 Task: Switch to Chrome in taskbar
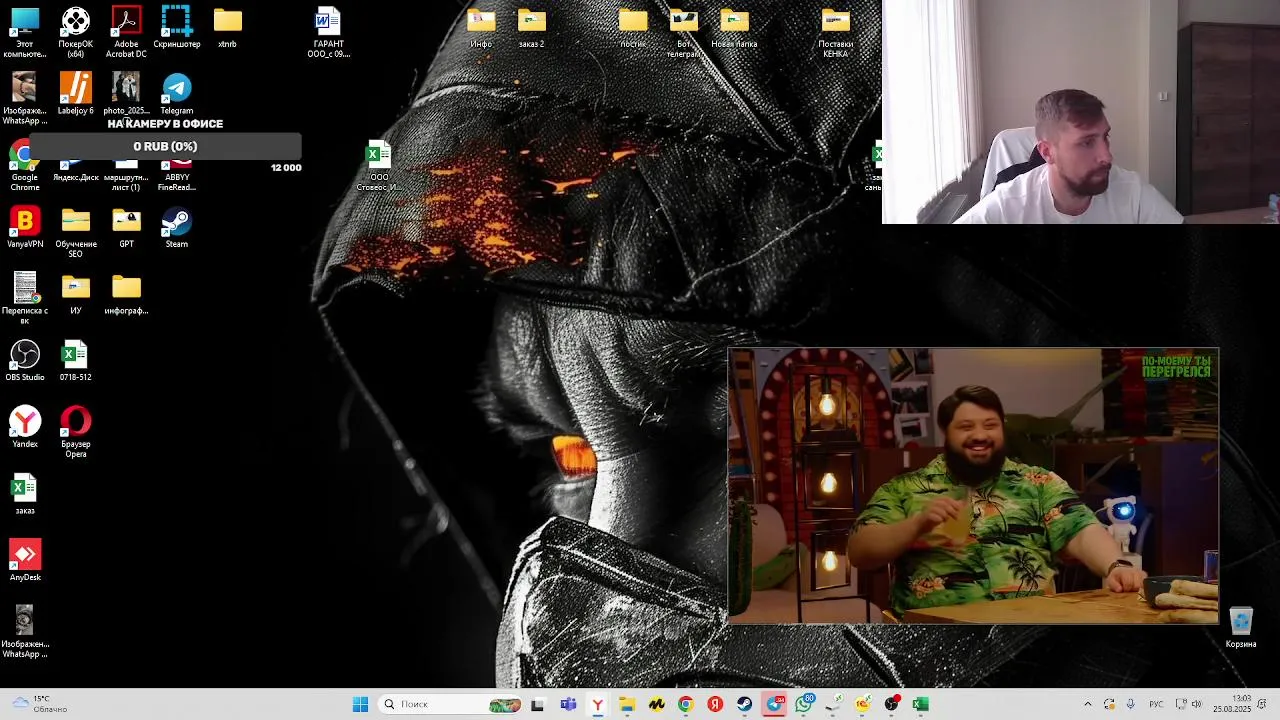[x=686, y=704]
